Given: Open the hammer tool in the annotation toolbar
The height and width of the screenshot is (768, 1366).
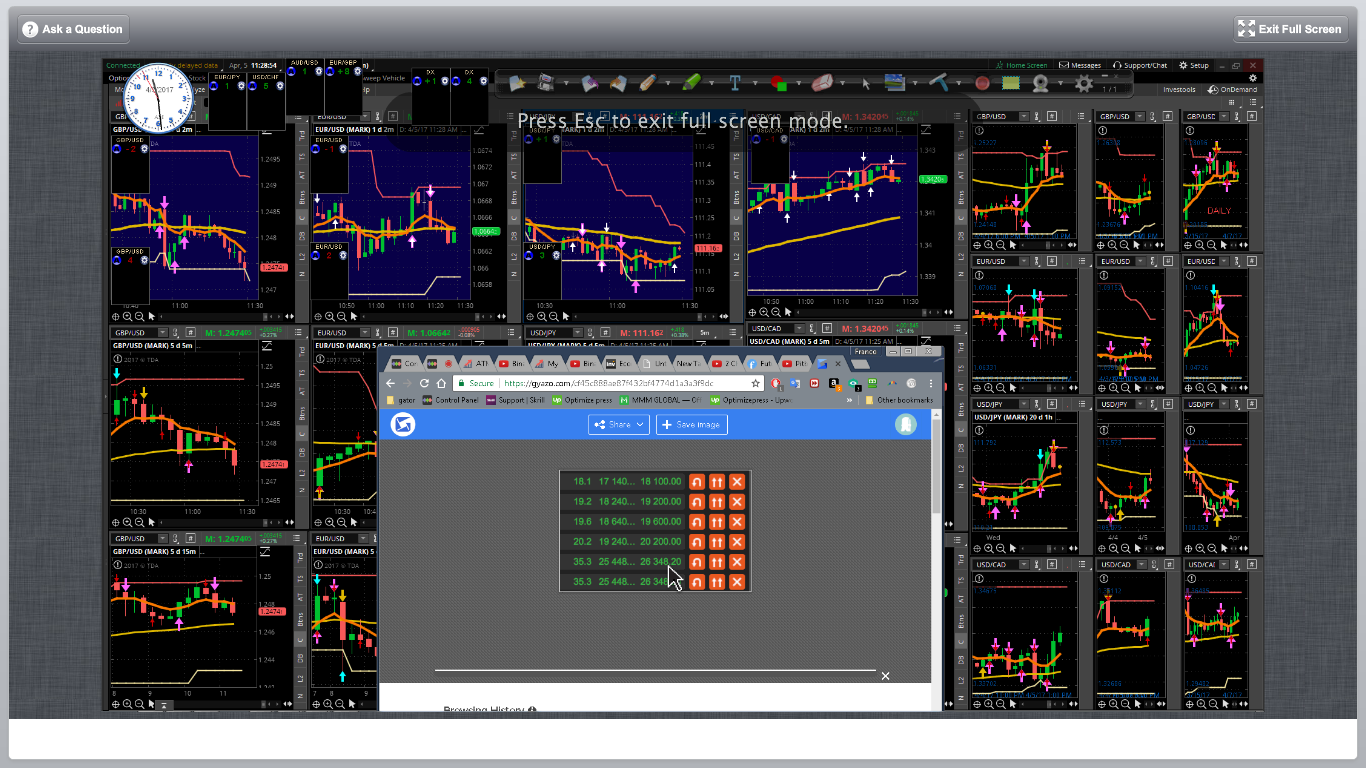Looking at the screenshot, I should 939,83.
